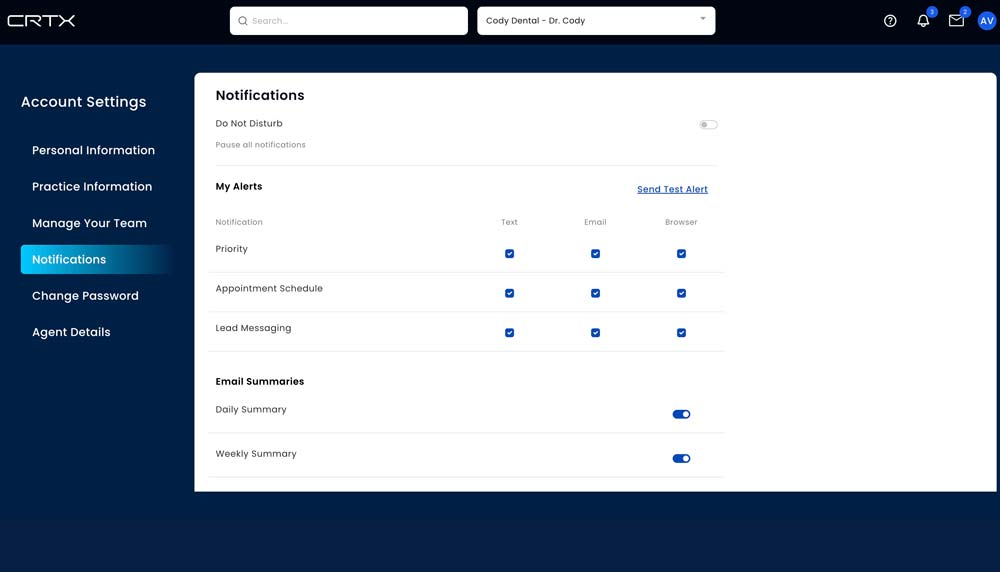Disable the Daily Summary toggle

click(x=681, y=414)
